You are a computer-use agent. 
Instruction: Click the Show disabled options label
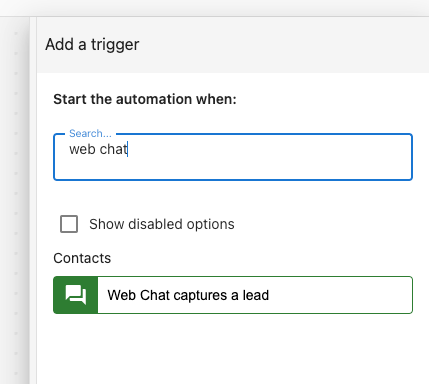point(162,224)
